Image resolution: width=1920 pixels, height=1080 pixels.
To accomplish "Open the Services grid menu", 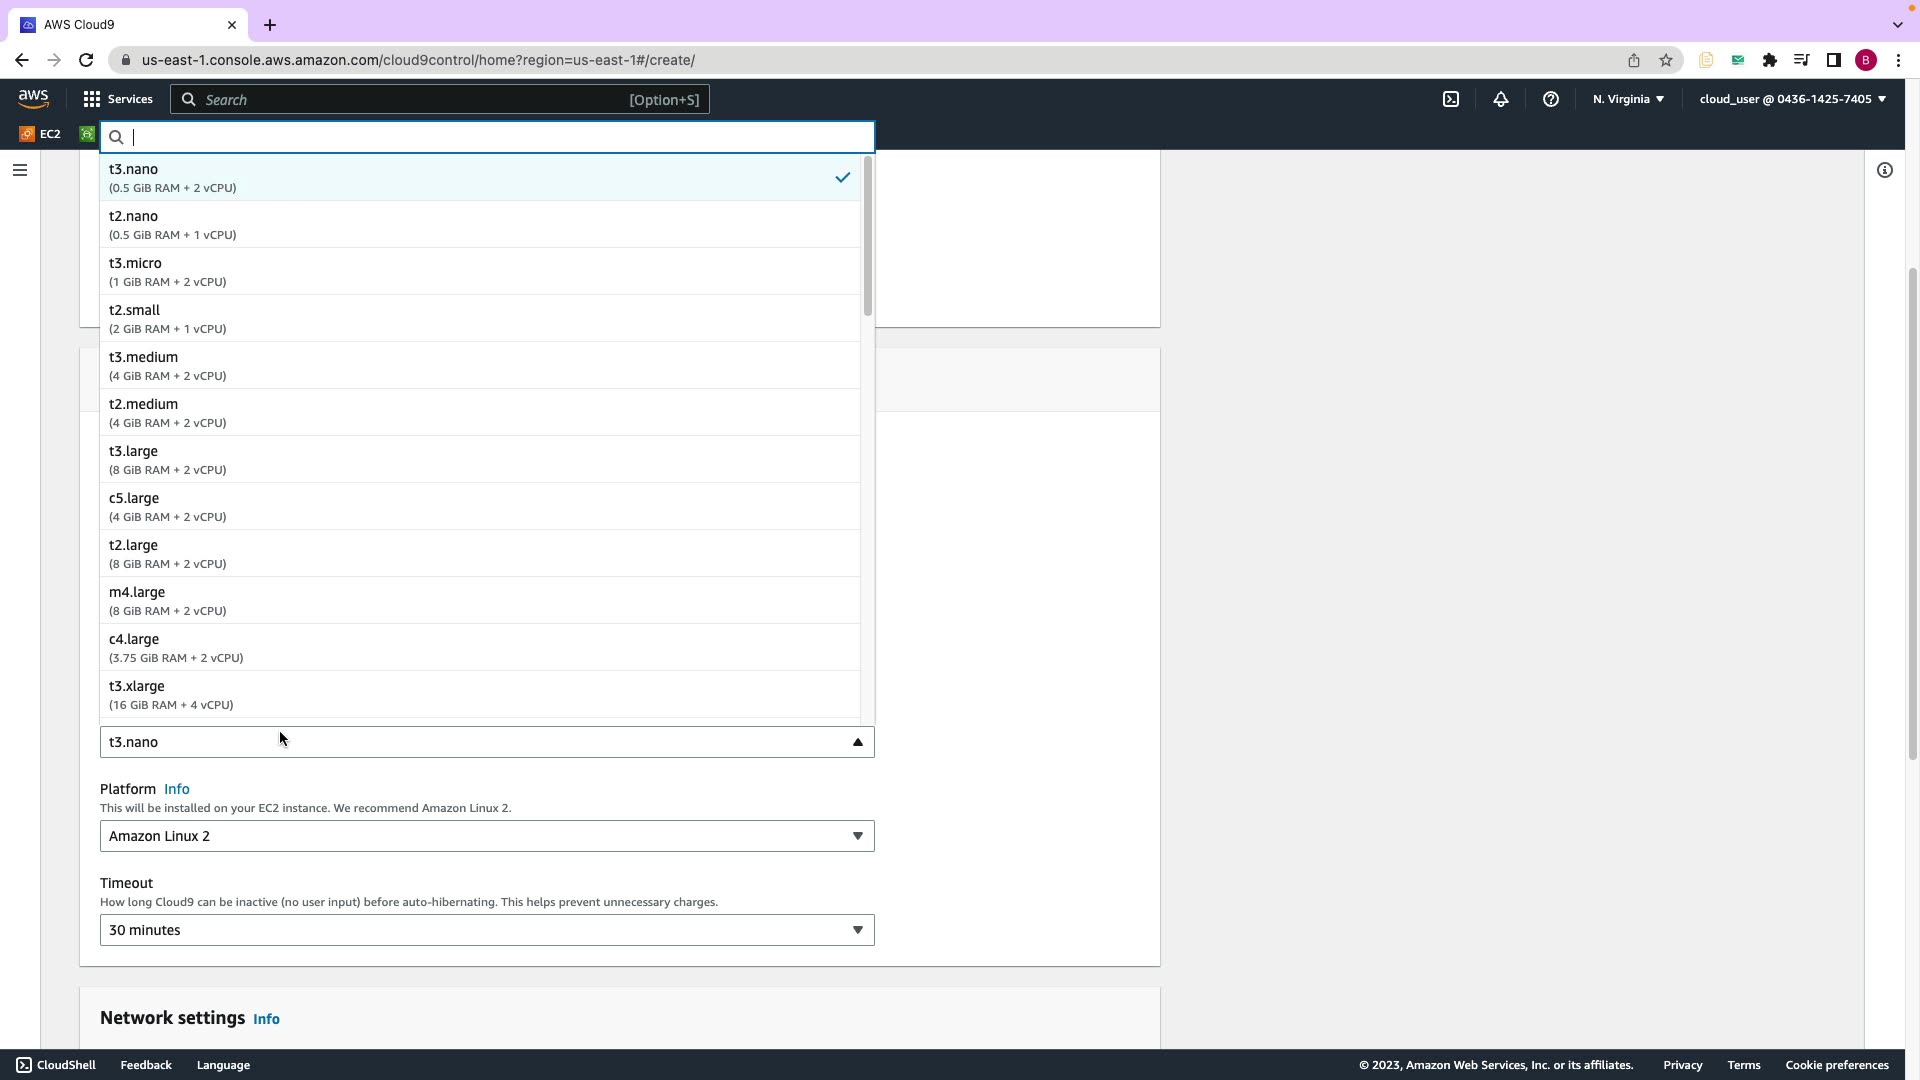I will point(118,99).
